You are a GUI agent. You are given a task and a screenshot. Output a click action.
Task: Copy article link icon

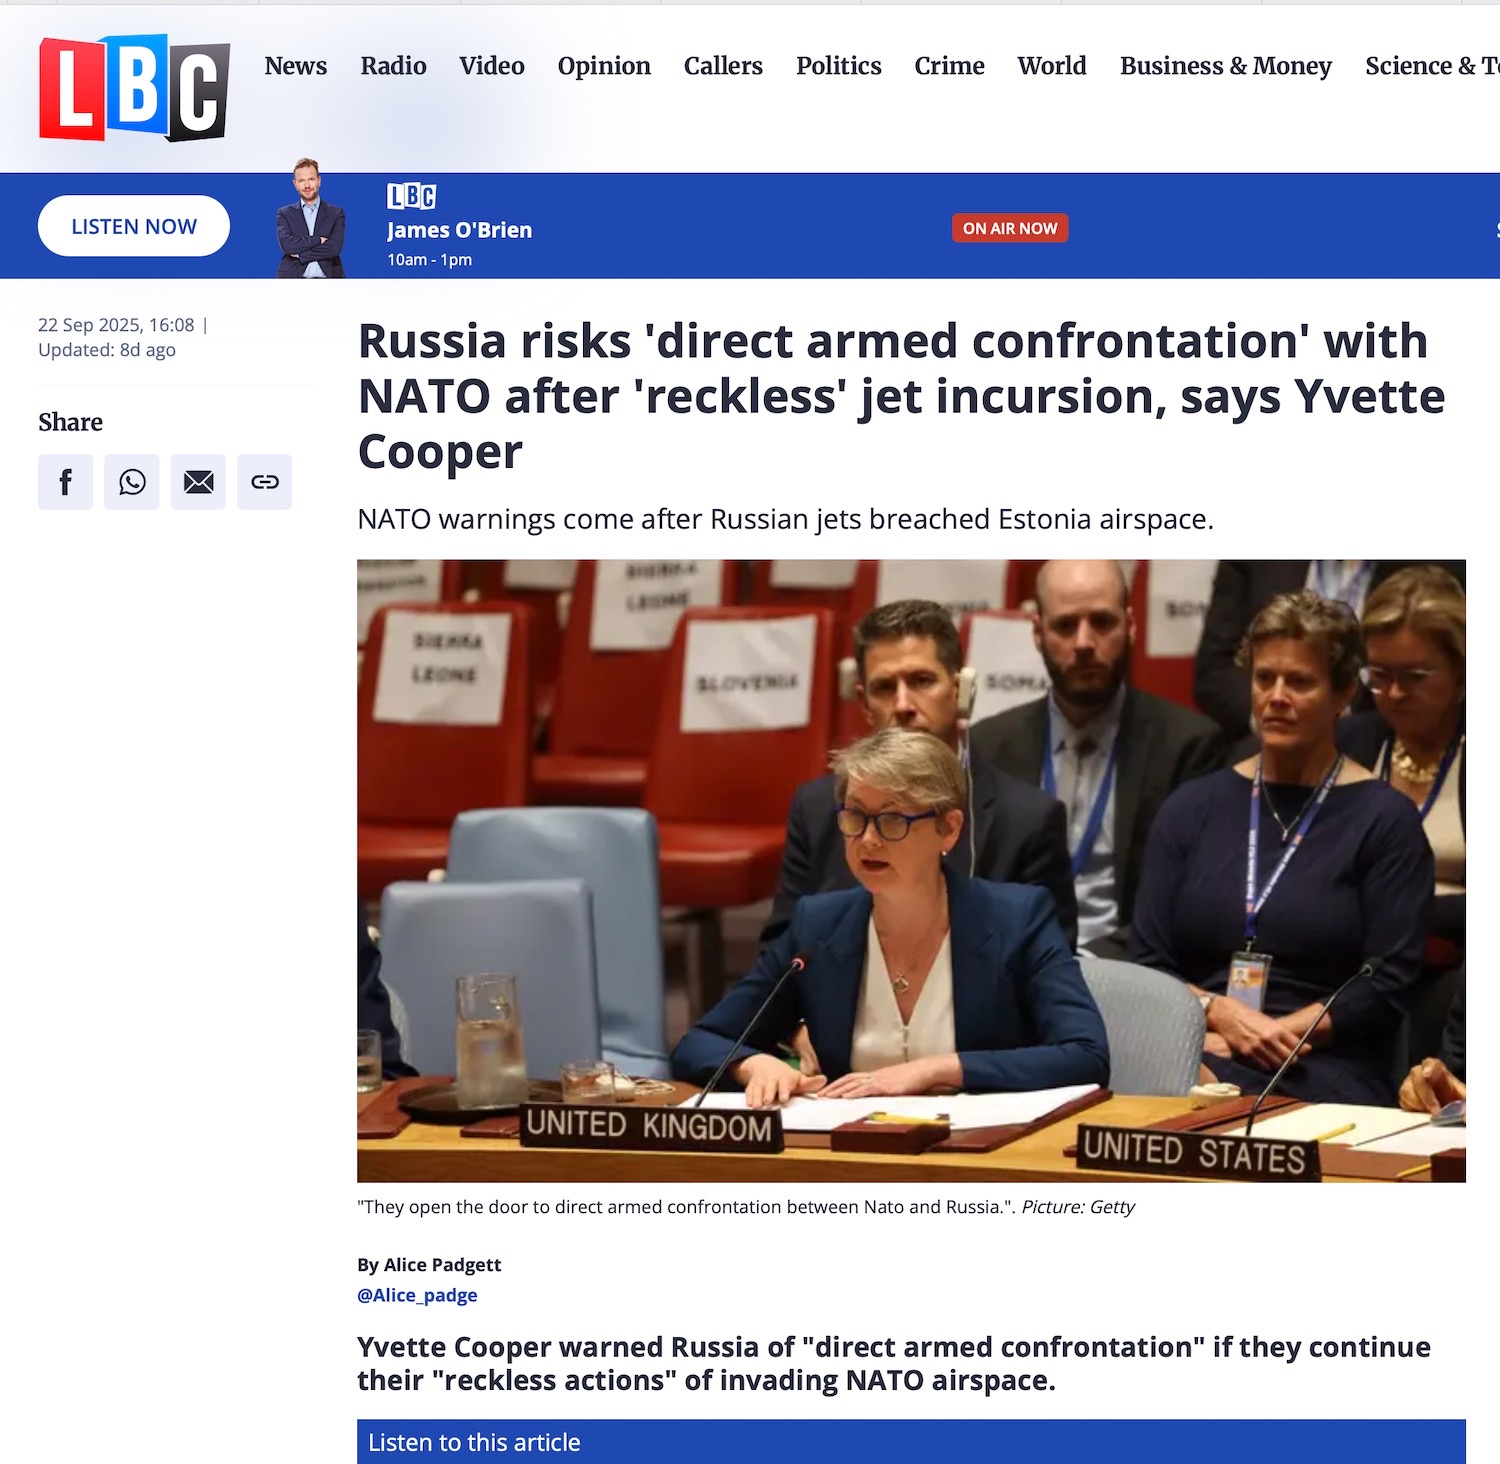[x=265, y=482]
